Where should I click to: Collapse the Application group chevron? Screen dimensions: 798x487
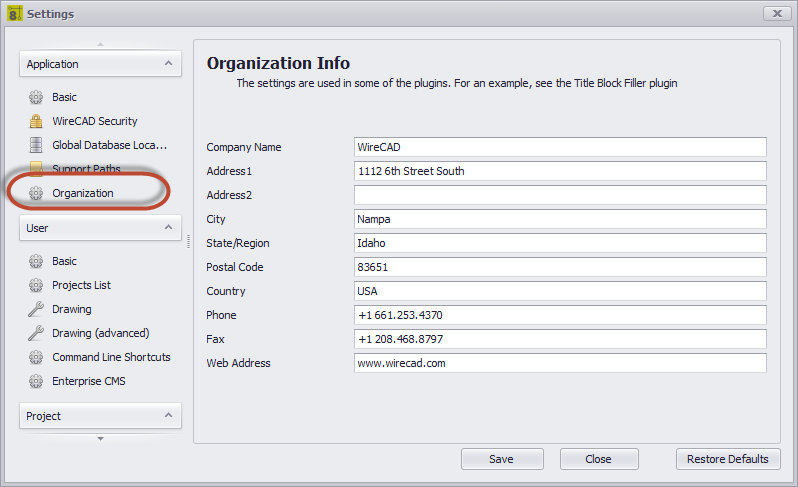click(x=168, y=64)
